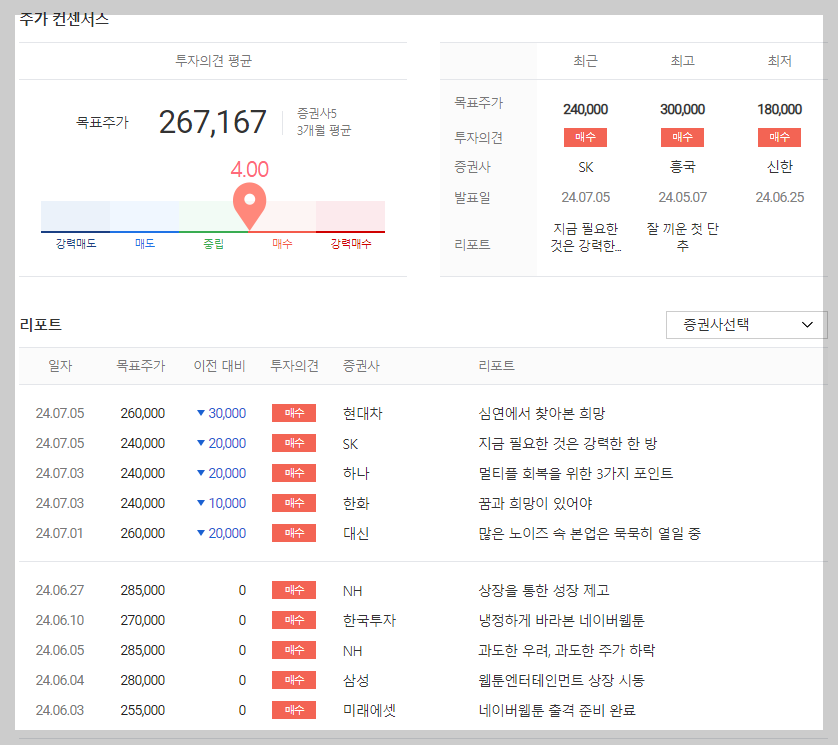Open the 증권사선택 dropdown
Image resolution: width=838 pixels, height=745 pixels.
coord(746,325)
